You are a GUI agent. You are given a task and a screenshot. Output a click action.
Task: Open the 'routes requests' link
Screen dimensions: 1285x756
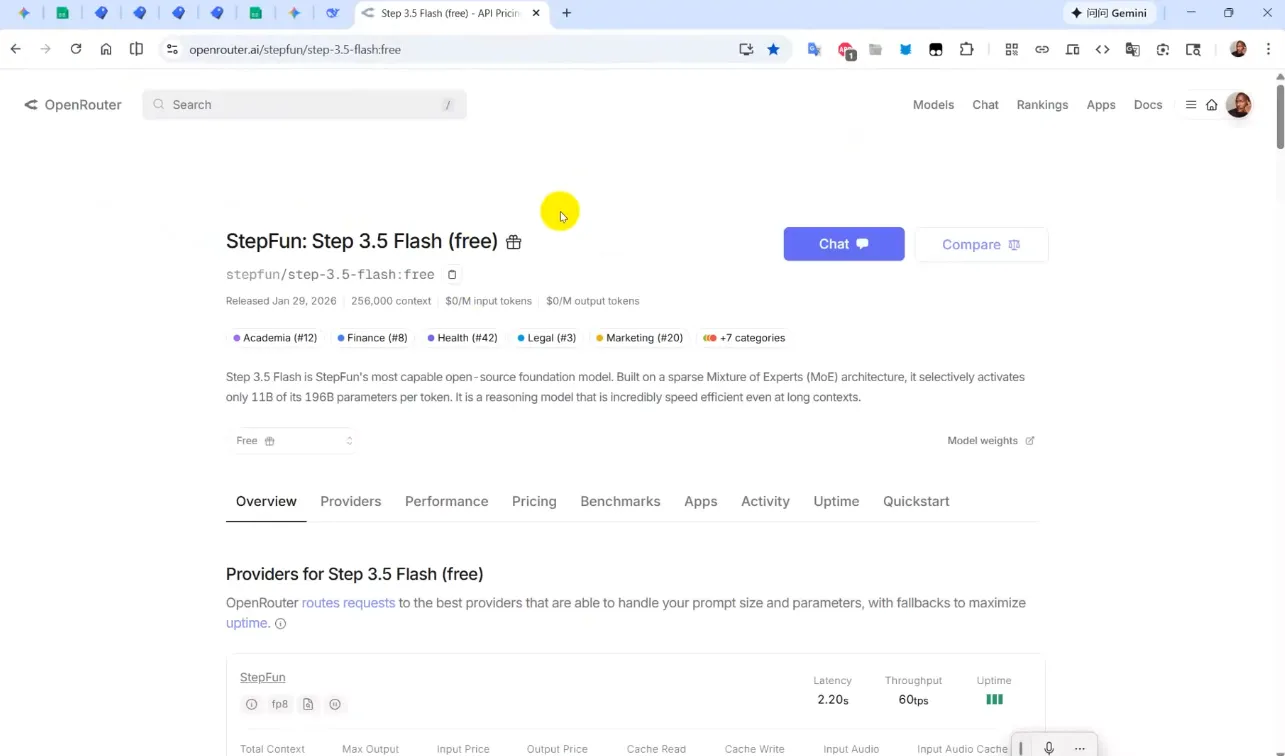348,602
